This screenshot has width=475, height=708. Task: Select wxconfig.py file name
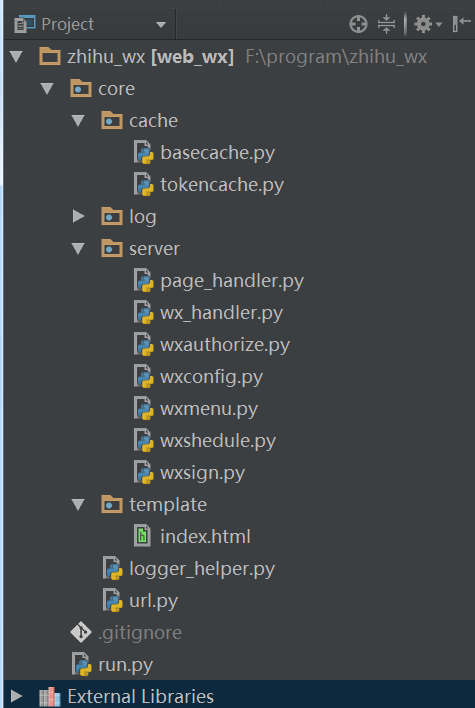(x=211, y=377)
